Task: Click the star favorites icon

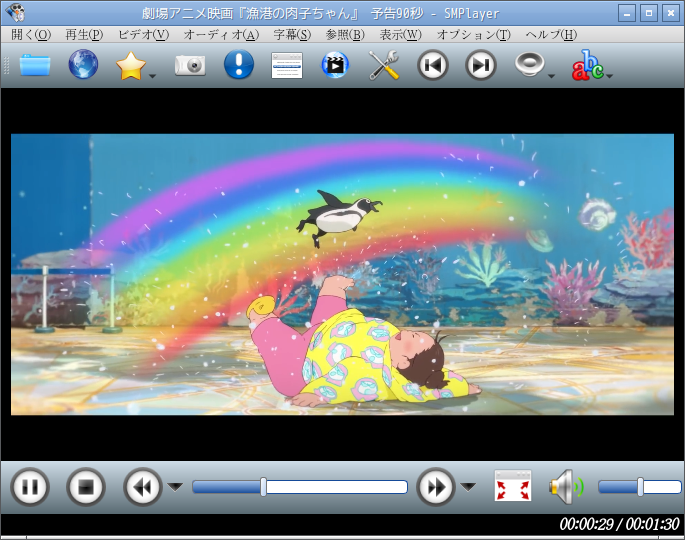Action: (x=131, y=66)
